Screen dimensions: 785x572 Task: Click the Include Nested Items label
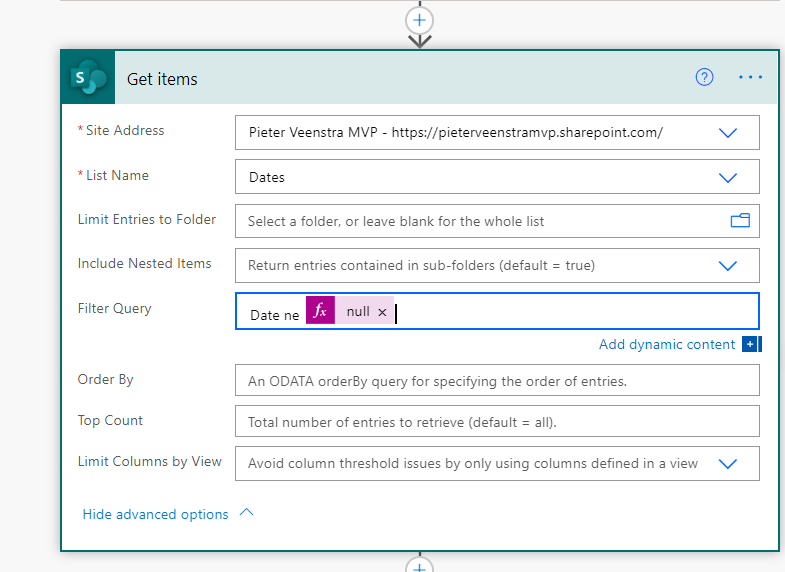pos(144,263)
